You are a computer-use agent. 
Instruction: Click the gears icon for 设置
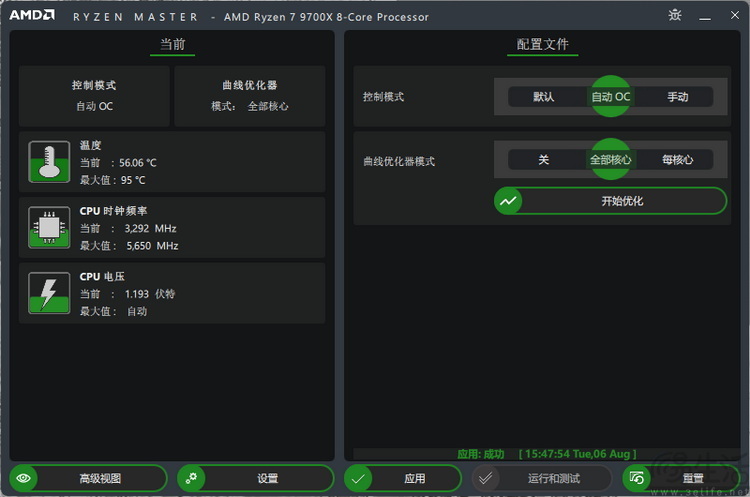coord(191,478)
